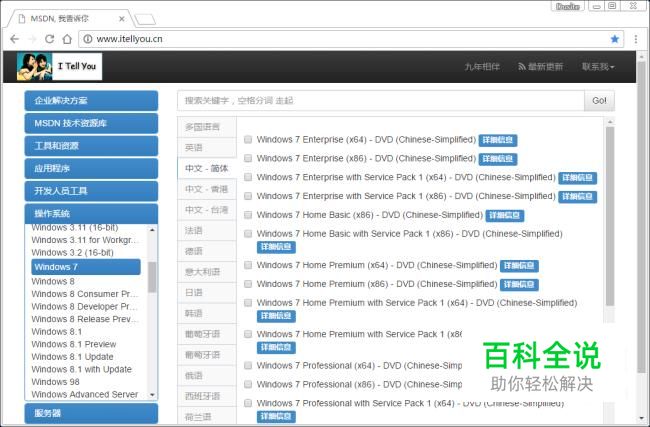Expand the 开发人员工具 category

91,191
